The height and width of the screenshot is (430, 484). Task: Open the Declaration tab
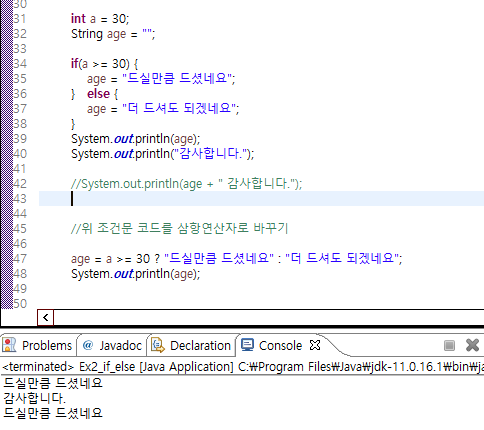(x=191, y=345)
